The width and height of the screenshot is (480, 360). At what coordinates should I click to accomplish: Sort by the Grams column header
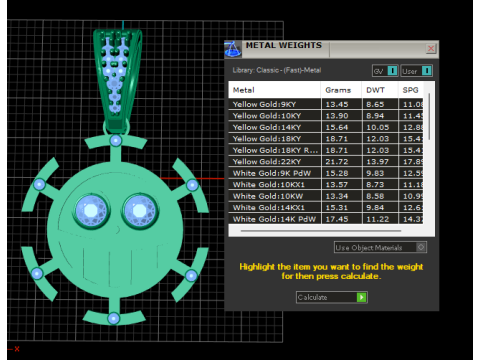coord(341,90)
